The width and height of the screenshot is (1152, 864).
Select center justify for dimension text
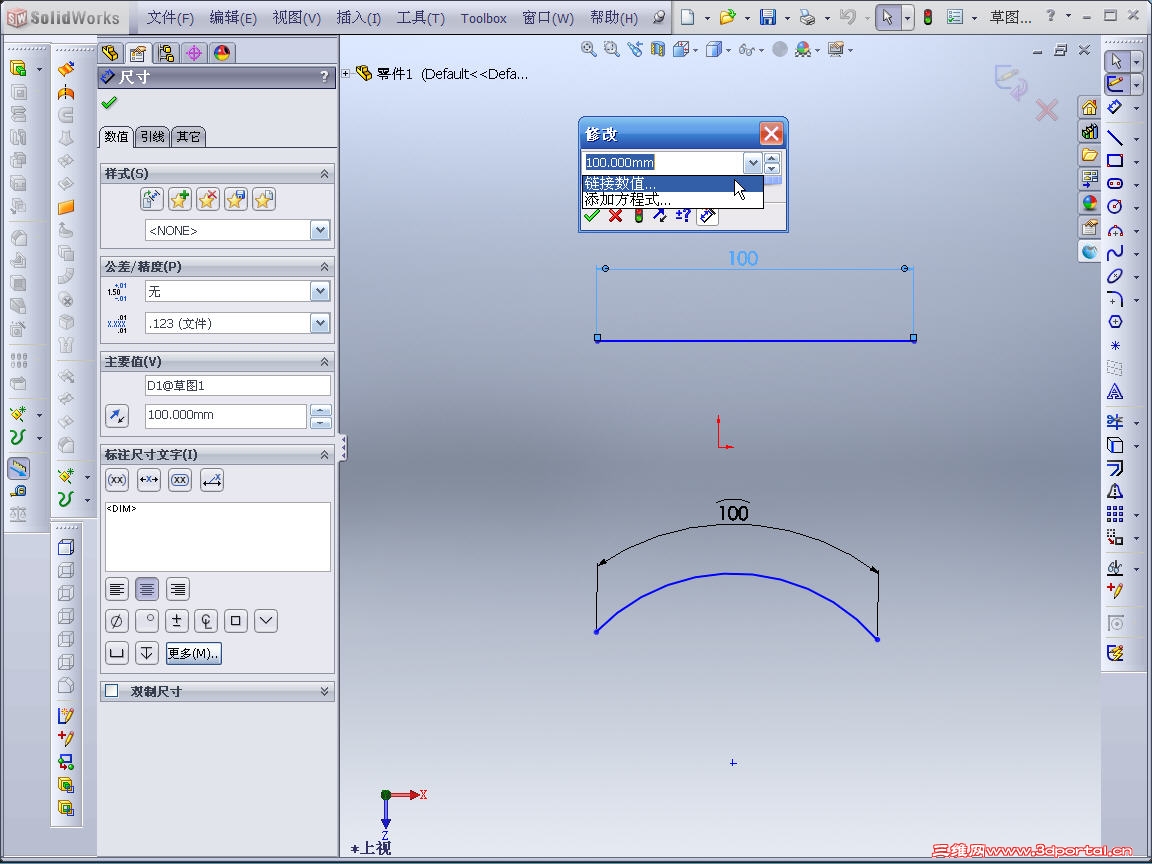click(147, 588)
